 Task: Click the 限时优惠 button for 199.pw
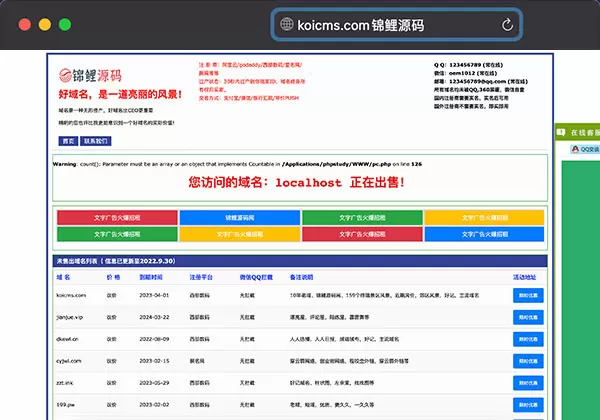tap(528, 405)
